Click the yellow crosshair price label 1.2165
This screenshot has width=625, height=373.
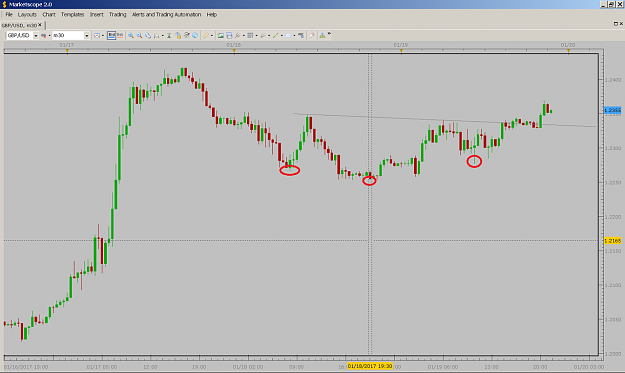click(612, 241)
